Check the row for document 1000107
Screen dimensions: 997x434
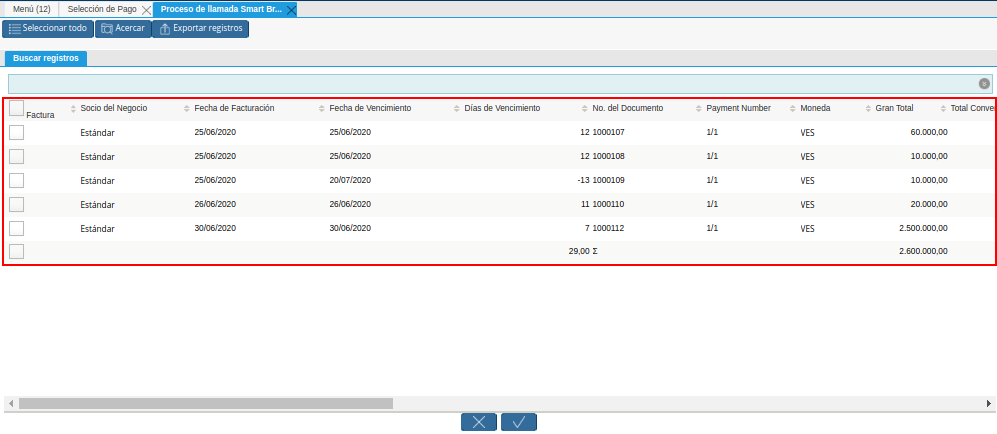17,132
